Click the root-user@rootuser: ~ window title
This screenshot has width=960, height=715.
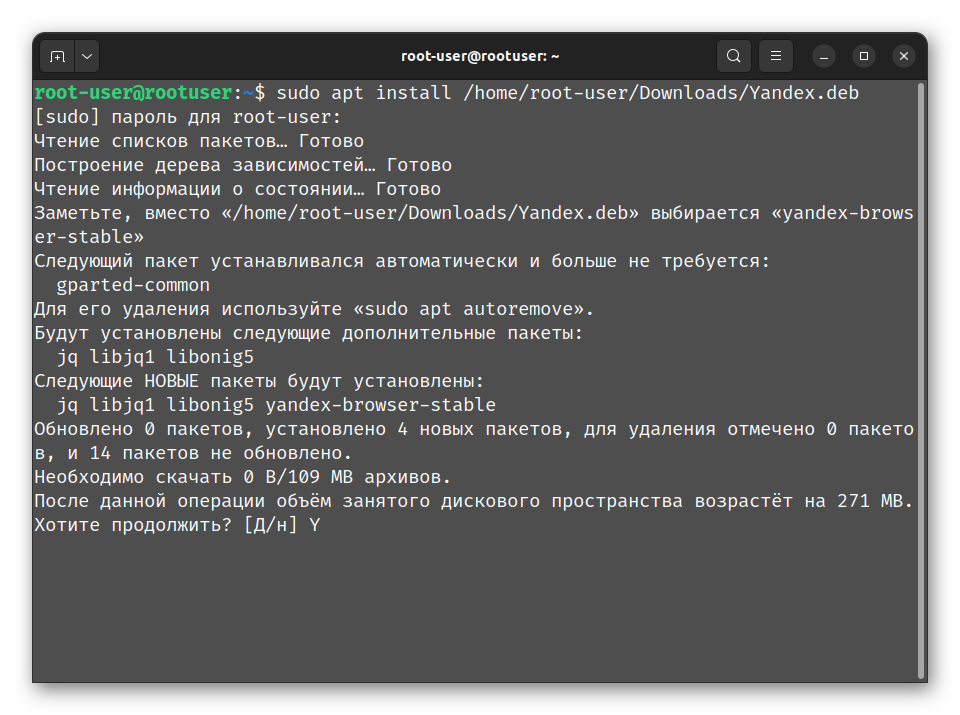(x=480, y=56)
